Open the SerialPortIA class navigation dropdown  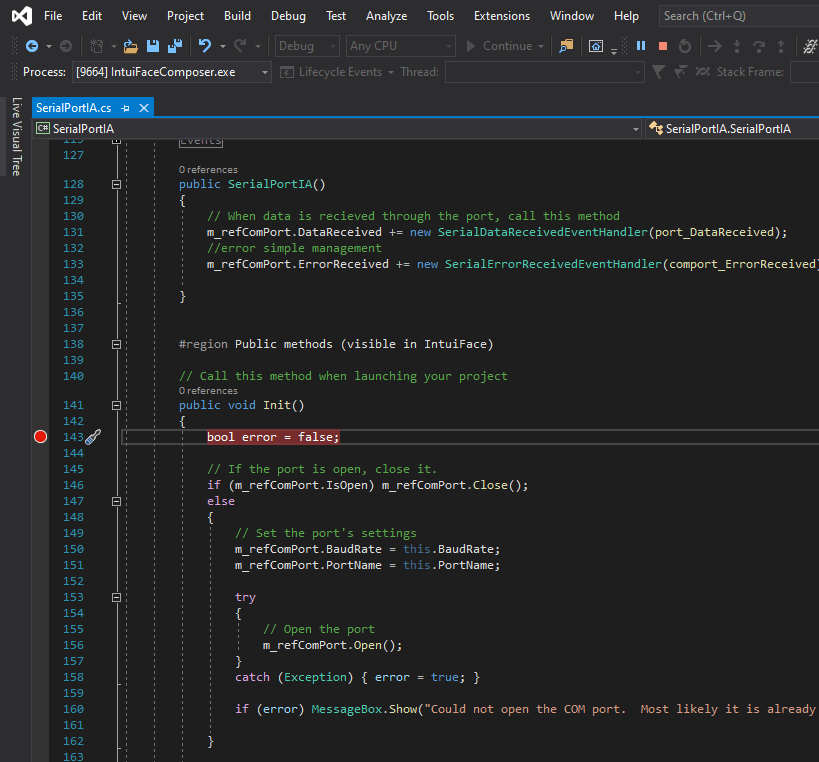(635, 129)
